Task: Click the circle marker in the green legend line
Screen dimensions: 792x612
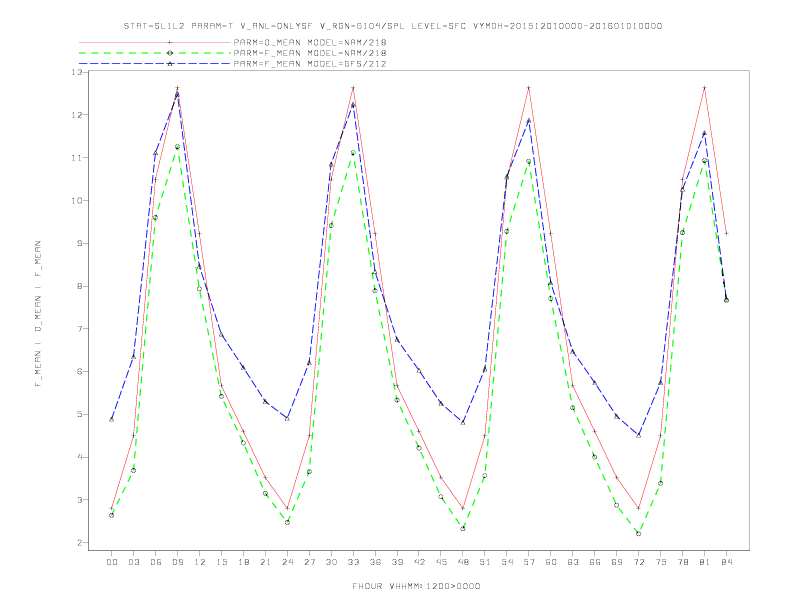Action: click(x=170, y=53)
